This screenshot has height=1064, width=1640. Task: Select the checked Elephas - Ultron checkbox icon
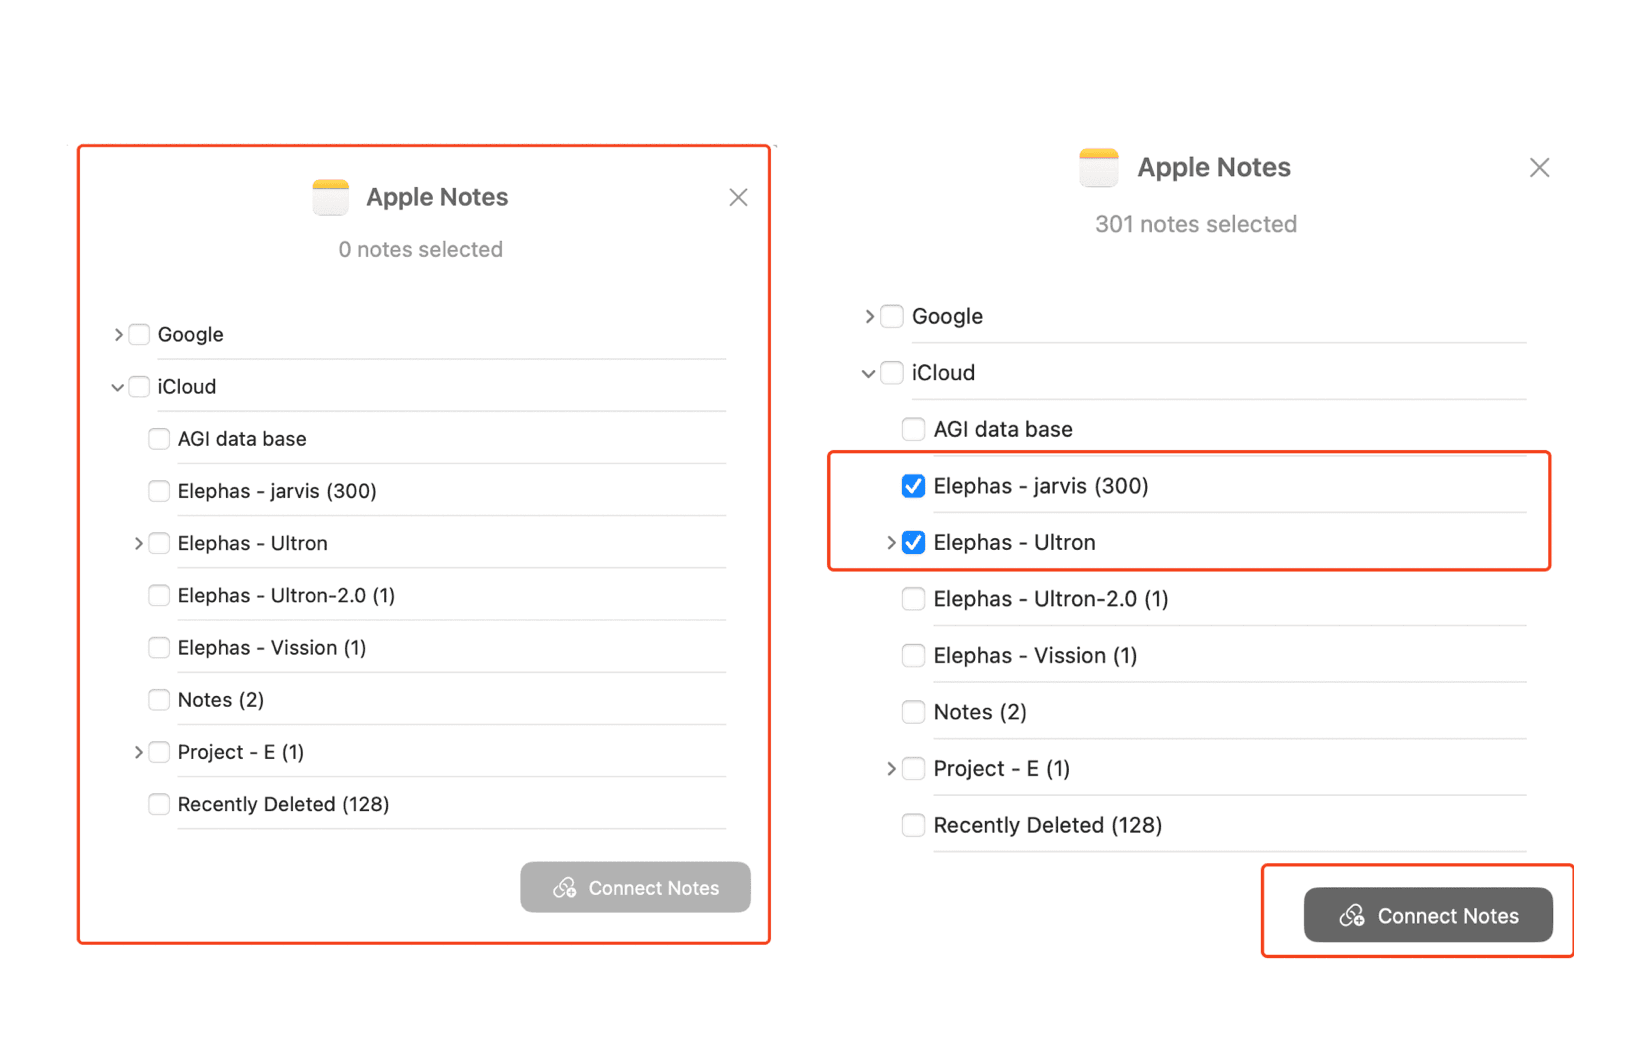[913, 542]
